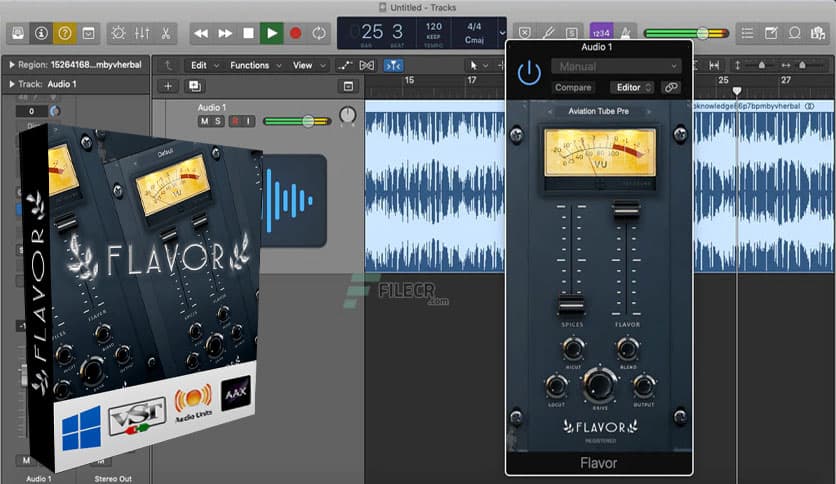Click the Link chain icon in plugin window
The height and width of the screenshot is (484, 836).
[671, 87]
